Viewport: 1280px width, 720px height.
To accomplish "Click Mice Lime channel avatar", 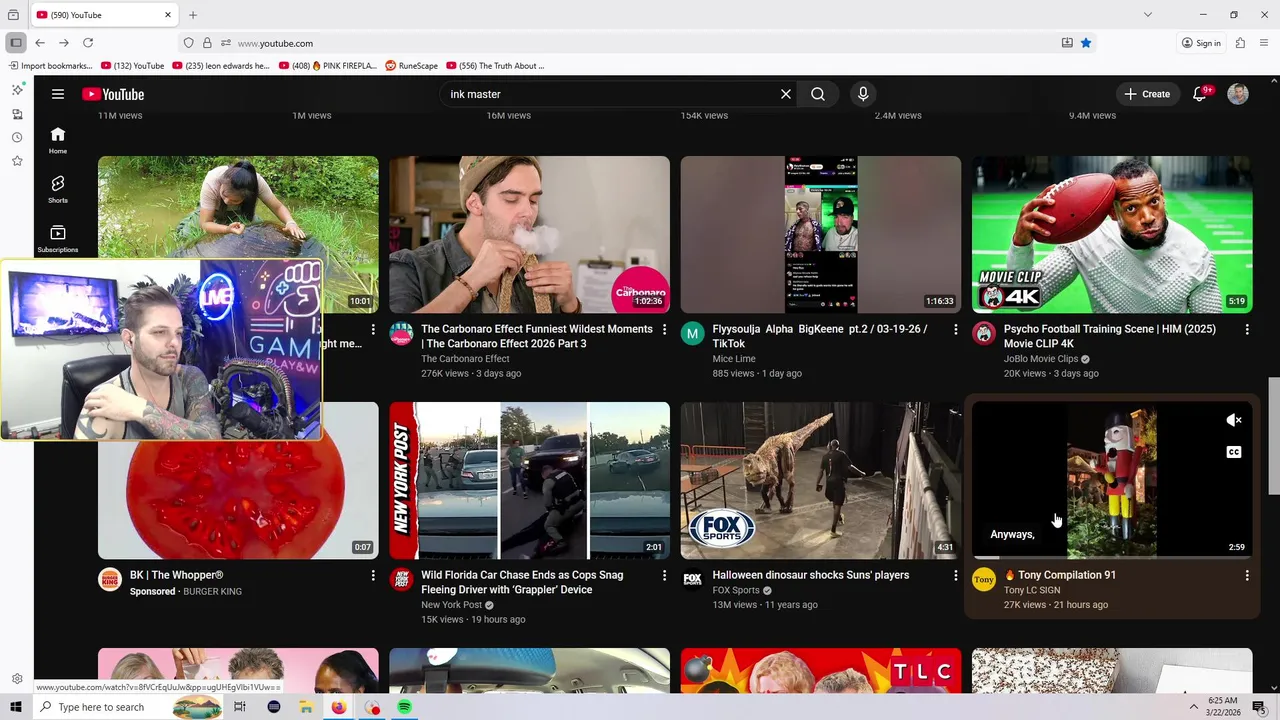I will click(x=693, y=334).
